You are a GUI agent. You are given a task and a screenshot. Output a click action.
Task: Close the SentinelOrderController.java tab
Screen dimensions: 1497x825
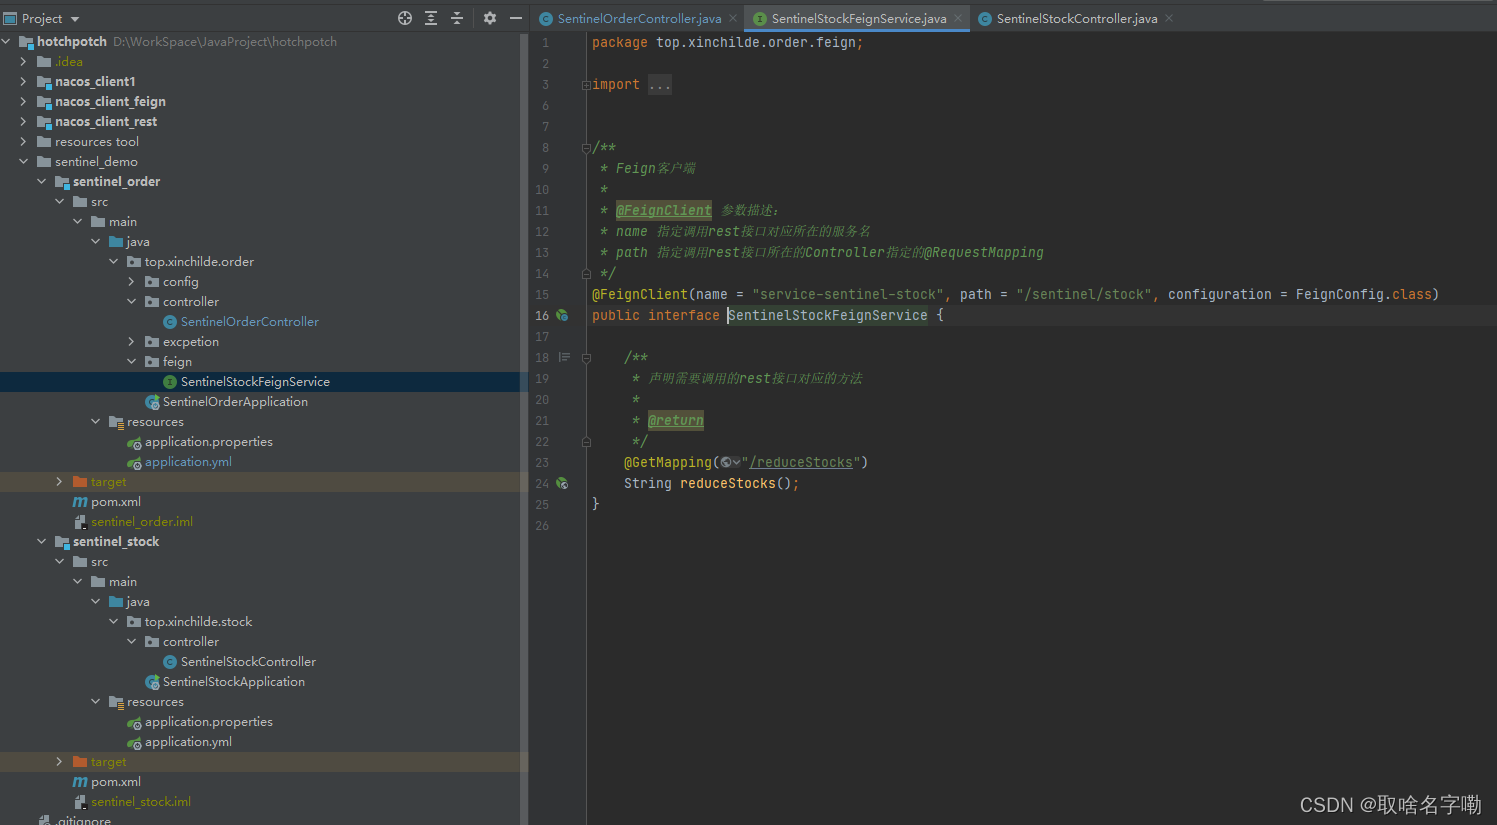pos(733,18)
